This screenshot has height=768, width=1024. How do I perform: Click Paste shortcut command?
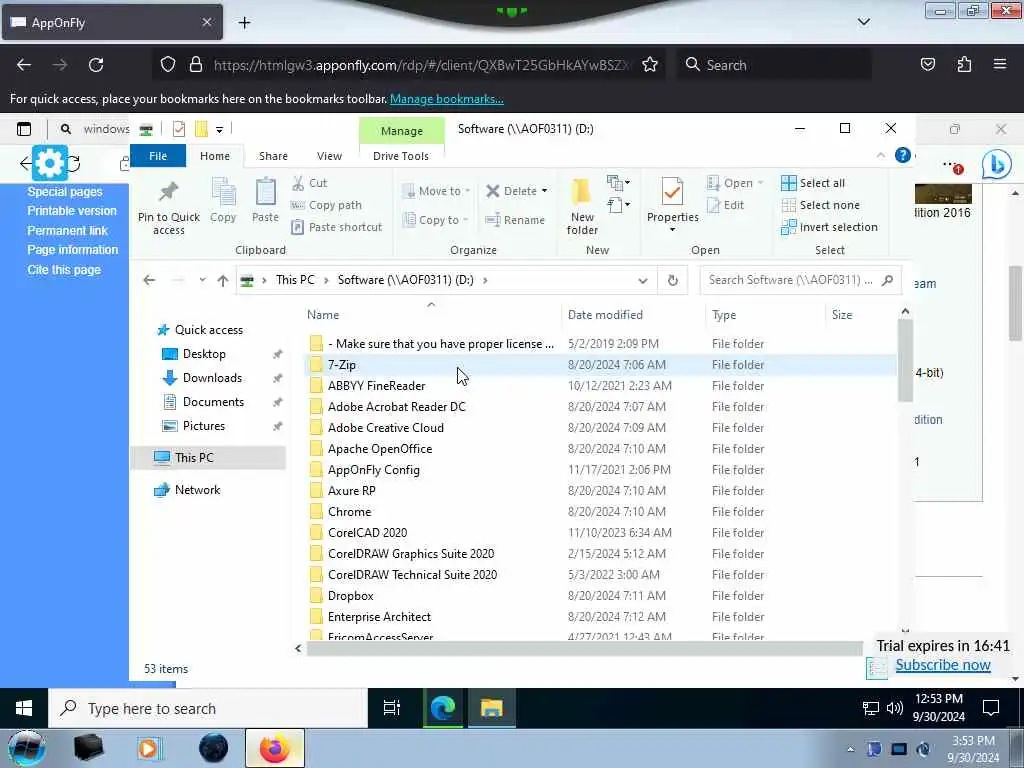point(337,227)
